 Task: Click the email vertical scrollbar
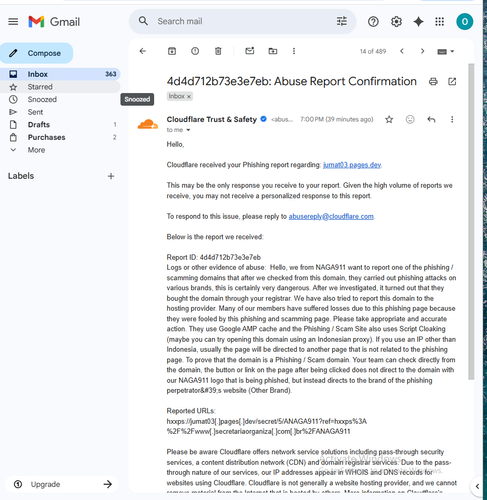[x=471, y=221]
